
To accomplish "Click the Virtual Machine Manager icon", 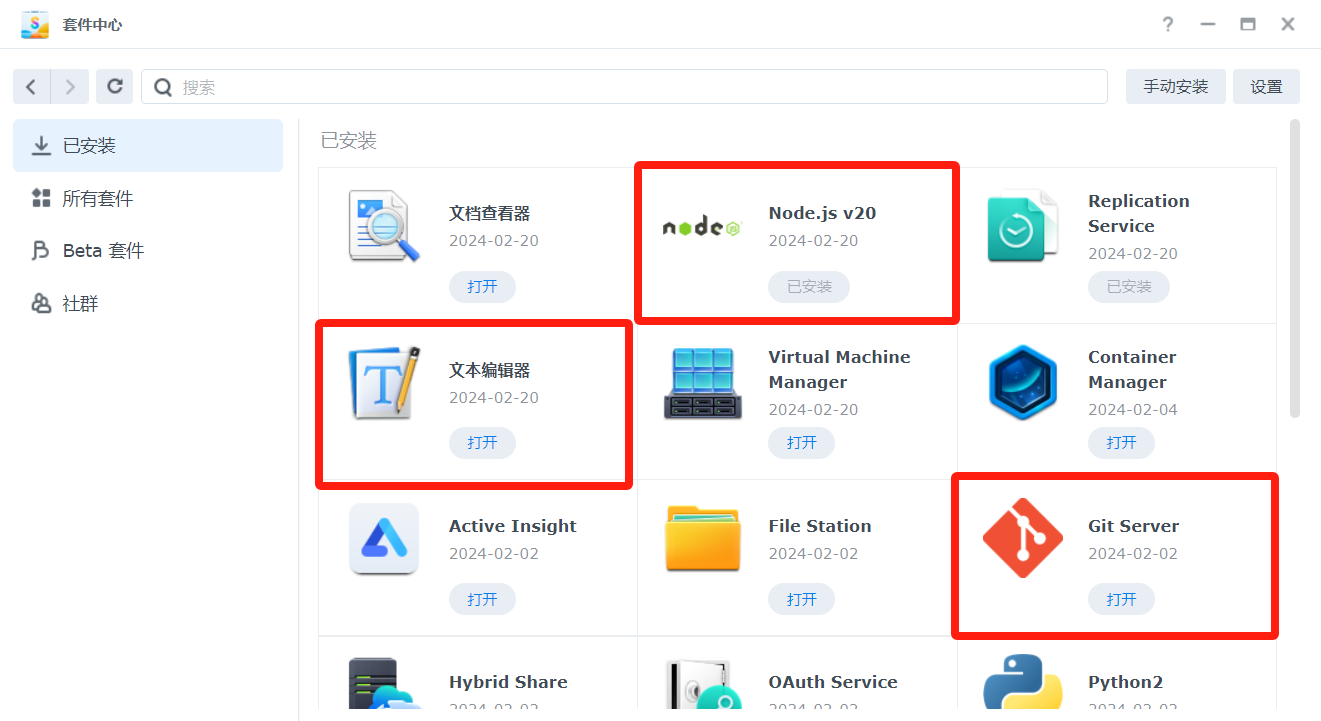I will pyautogui.click(x=702, y=383).
